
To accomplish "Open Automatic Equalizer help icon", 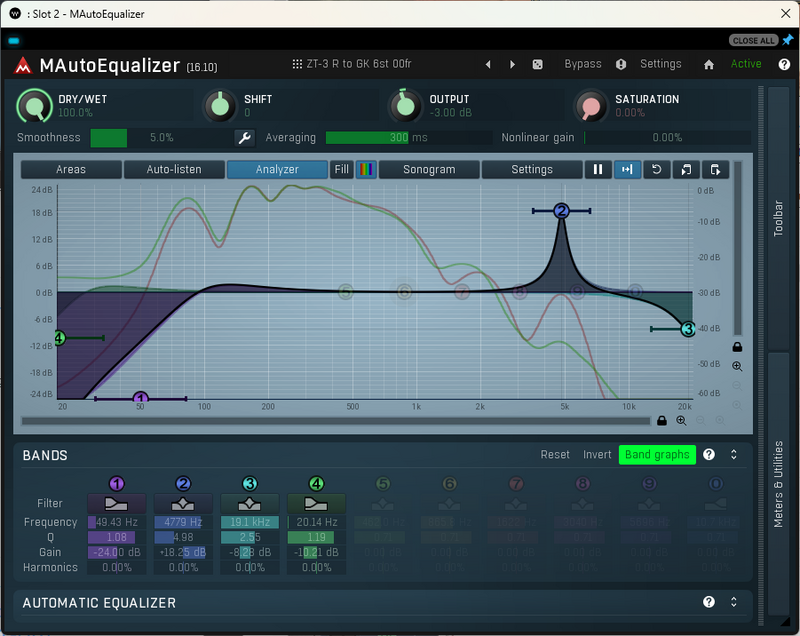I will tap(709, 602).
